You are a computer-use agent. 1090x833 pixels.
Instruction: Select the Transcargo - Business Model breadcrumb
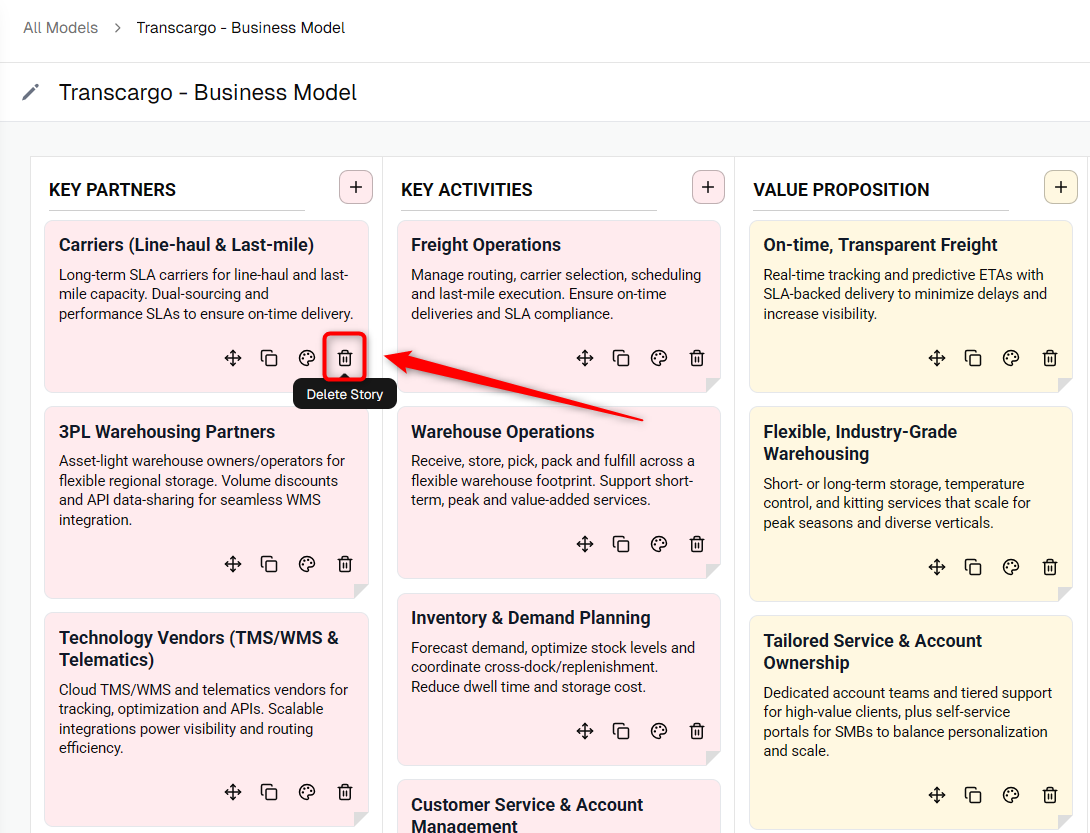tap(241, 28)
